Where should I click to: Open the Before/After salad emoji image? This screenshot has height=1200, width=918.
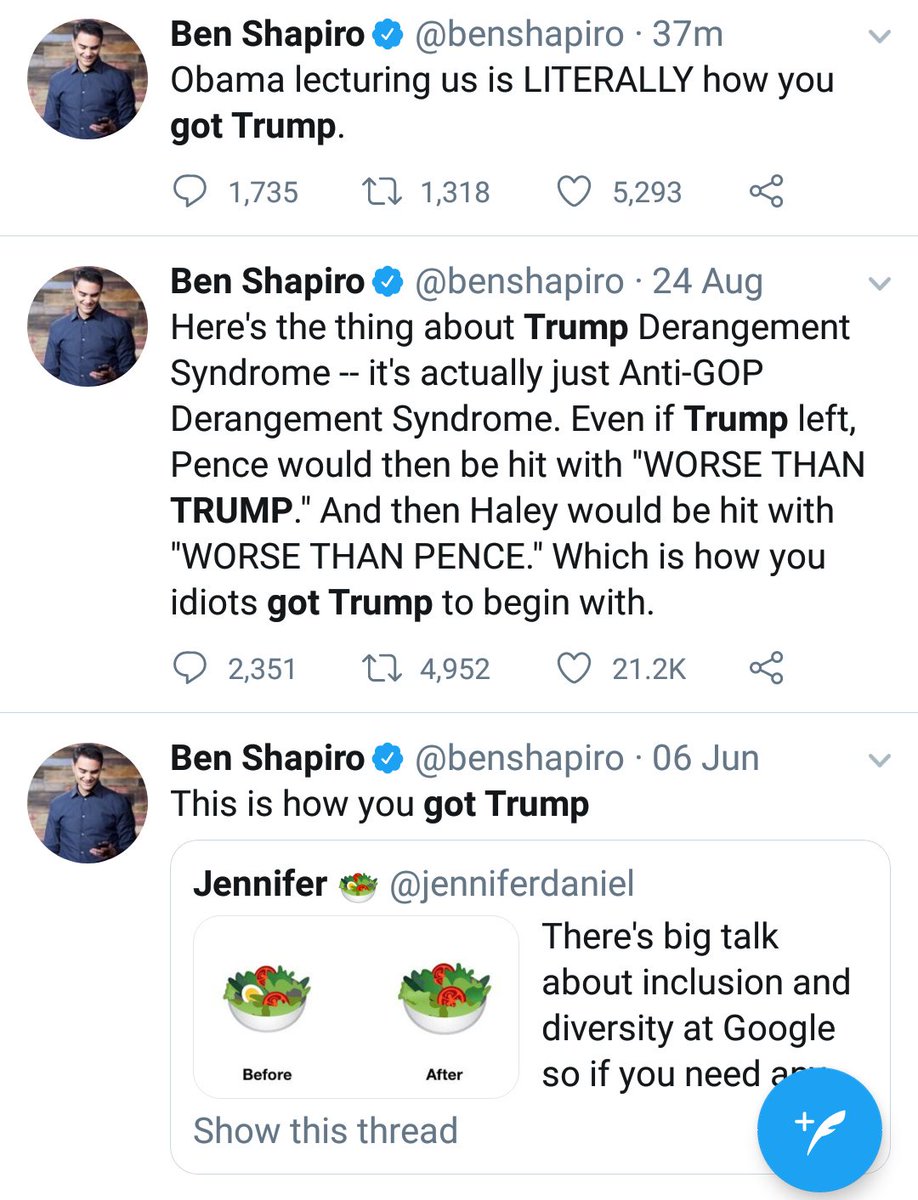[x=356, y=1007]
